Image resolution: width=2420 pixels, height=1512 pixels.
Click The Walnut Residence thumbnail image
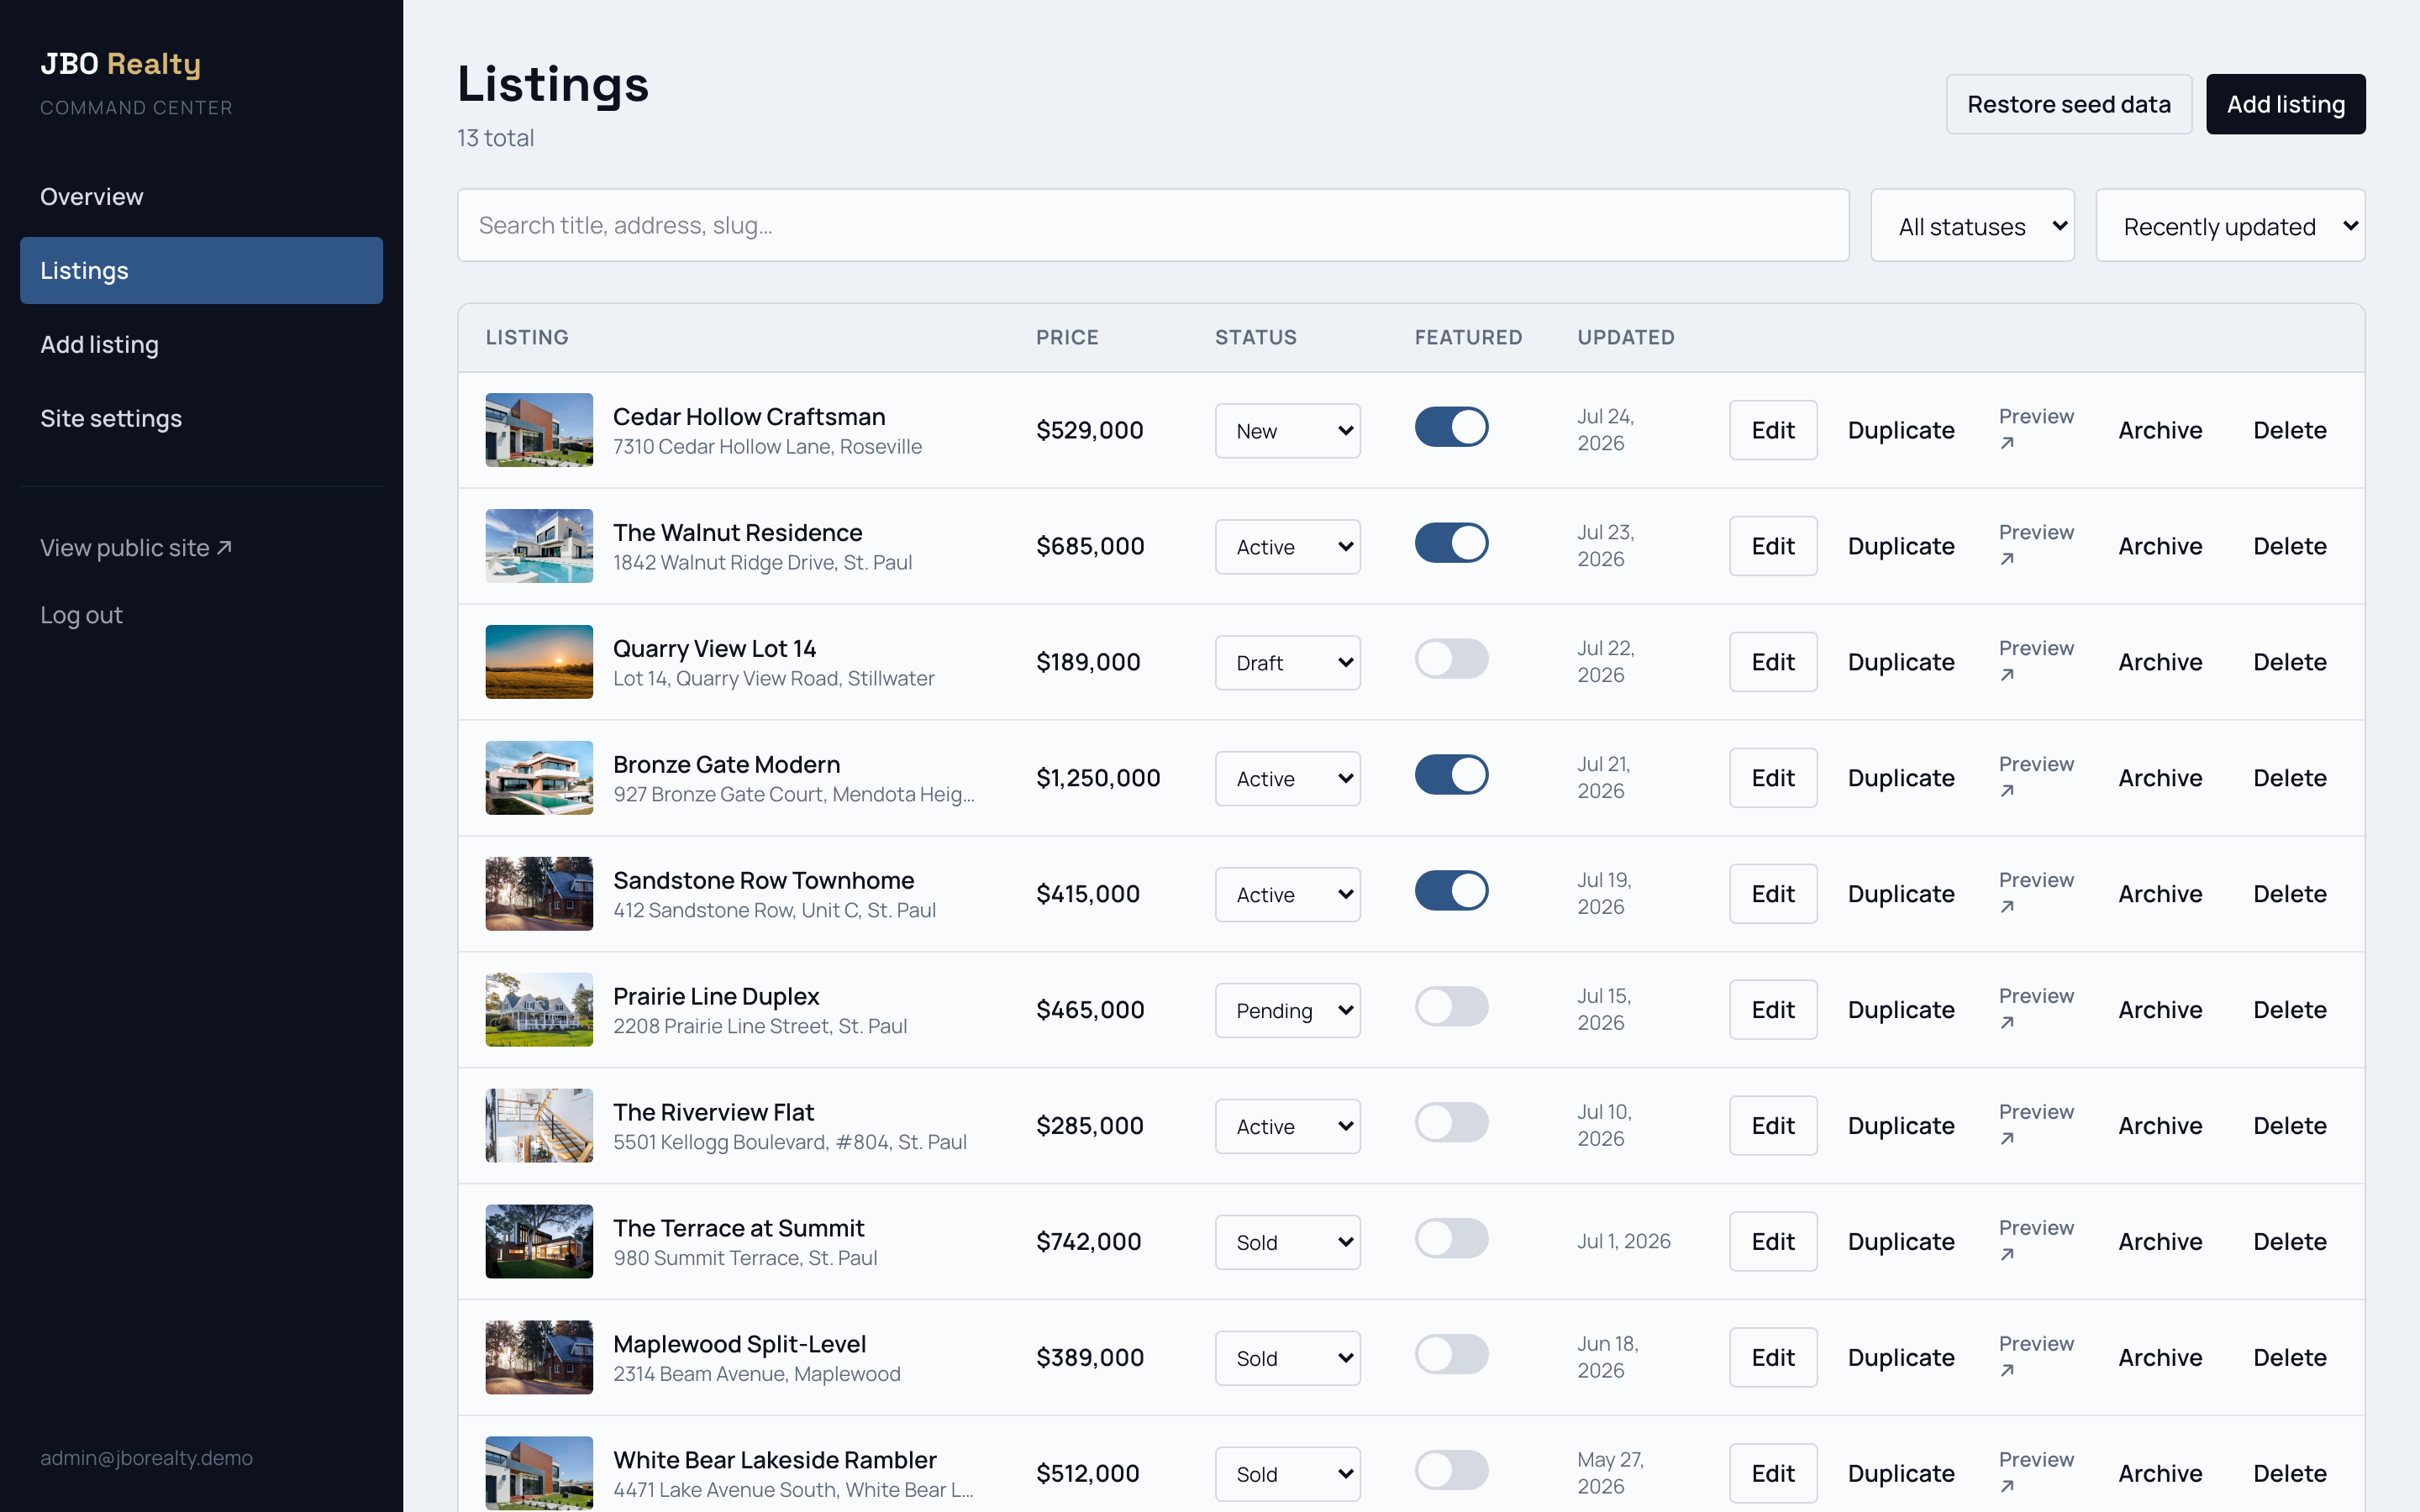coord(539,546)
